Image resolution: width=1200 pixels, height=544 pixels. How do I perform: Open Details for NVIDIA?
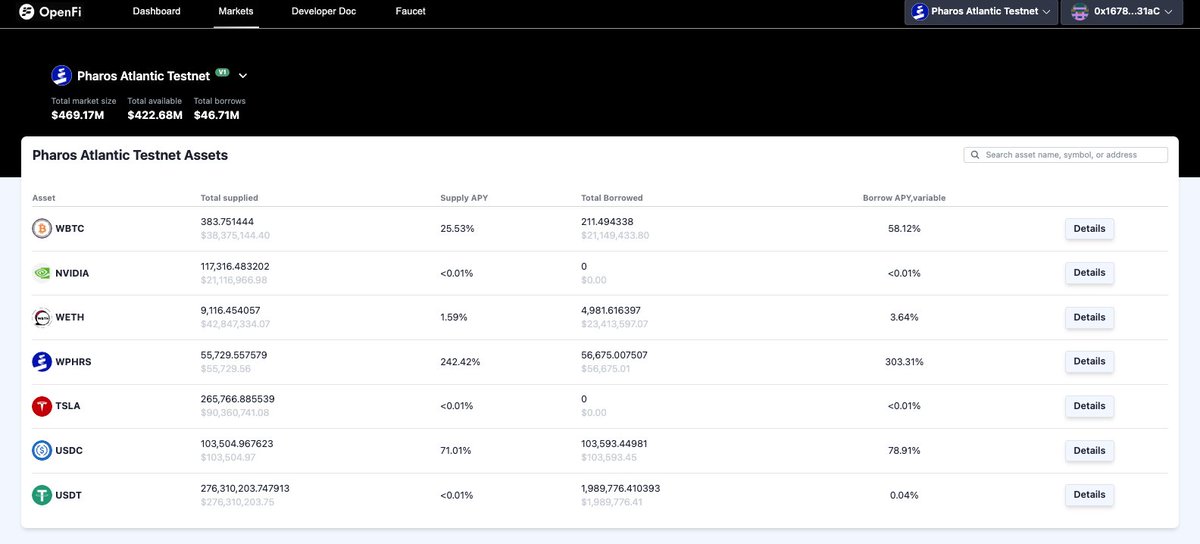(1089, 273)
